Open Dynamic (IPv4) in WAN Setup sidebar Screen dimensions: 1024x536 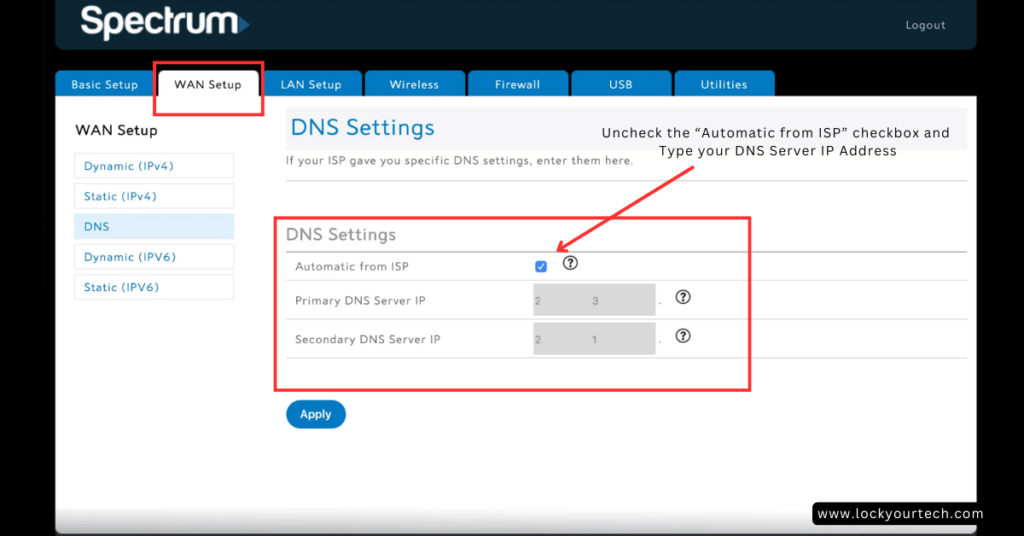[x=154, y=166]
